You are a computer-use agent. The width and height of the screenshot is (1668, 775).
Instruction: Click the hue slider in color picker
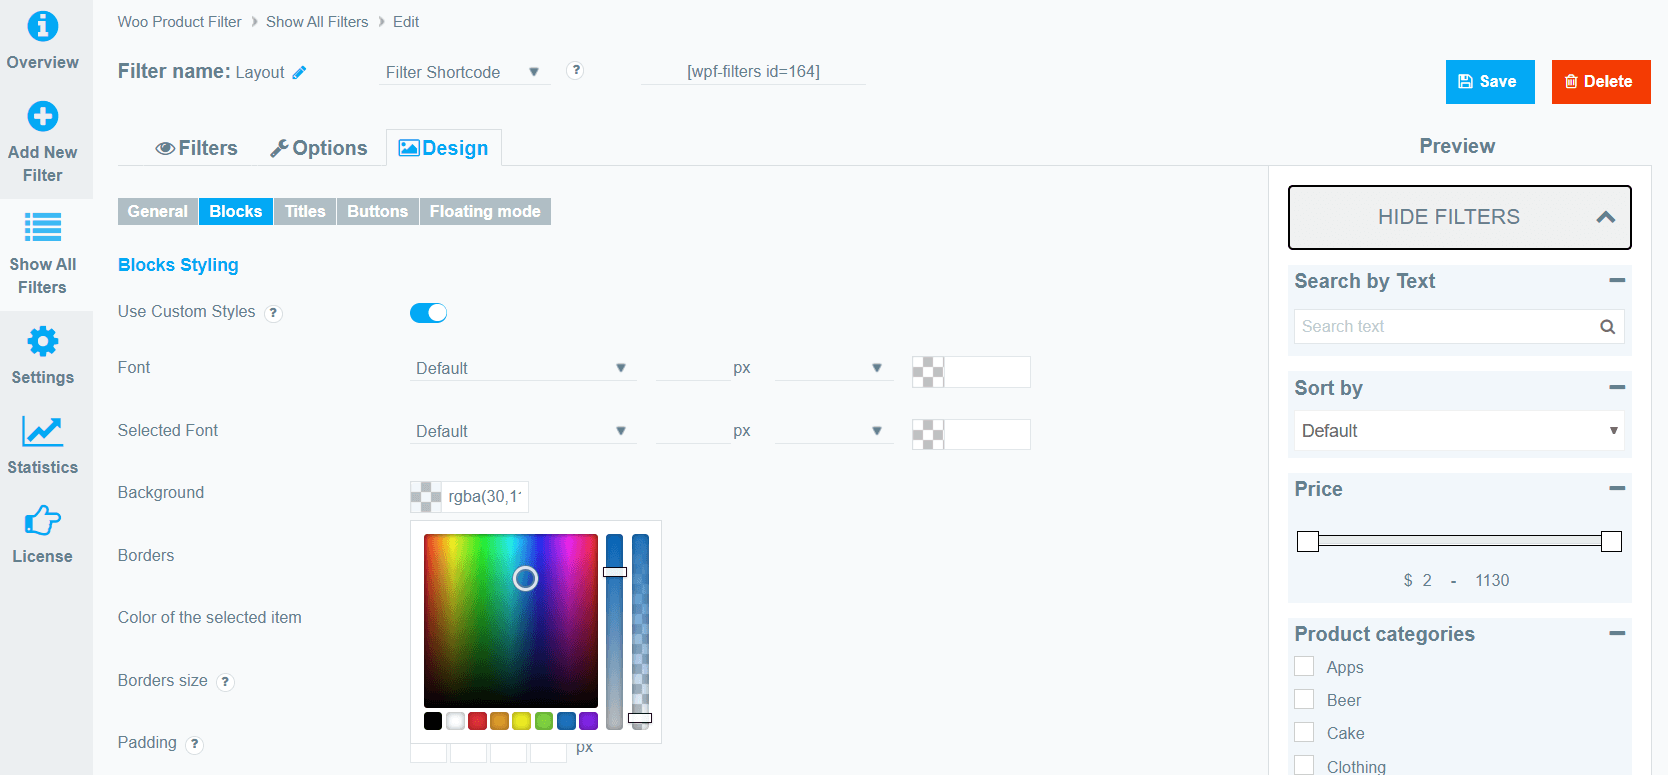click(x=614, y=632)
